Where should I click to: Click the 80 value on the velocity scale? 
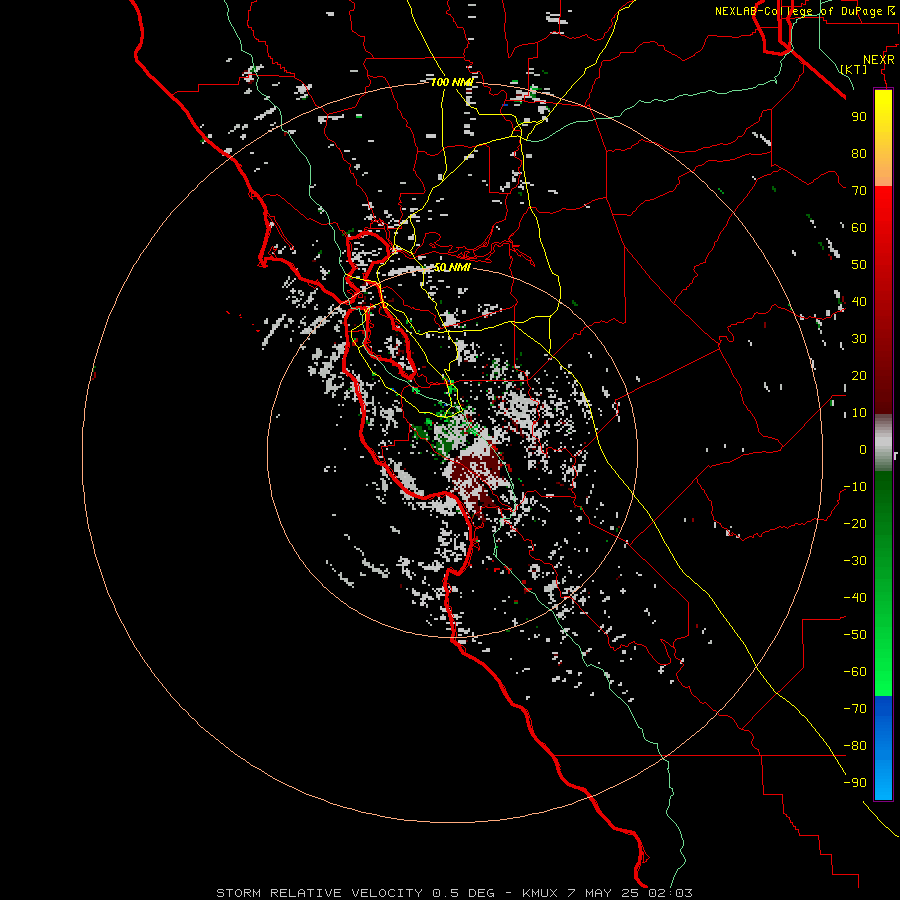(x=859, y=154)
